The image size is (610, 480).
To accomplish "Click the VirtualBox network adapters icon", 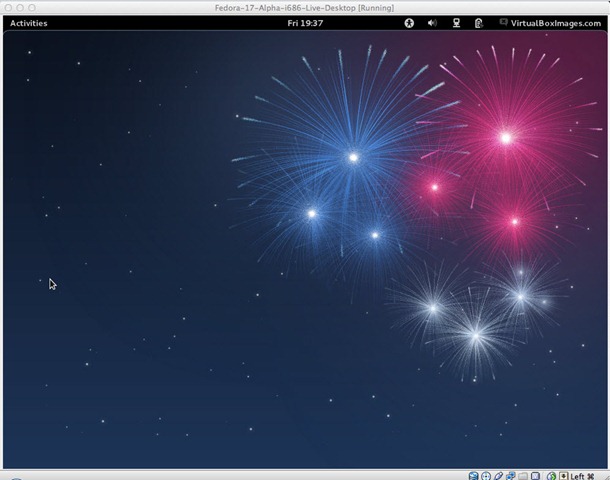I will tap(511, 476).
